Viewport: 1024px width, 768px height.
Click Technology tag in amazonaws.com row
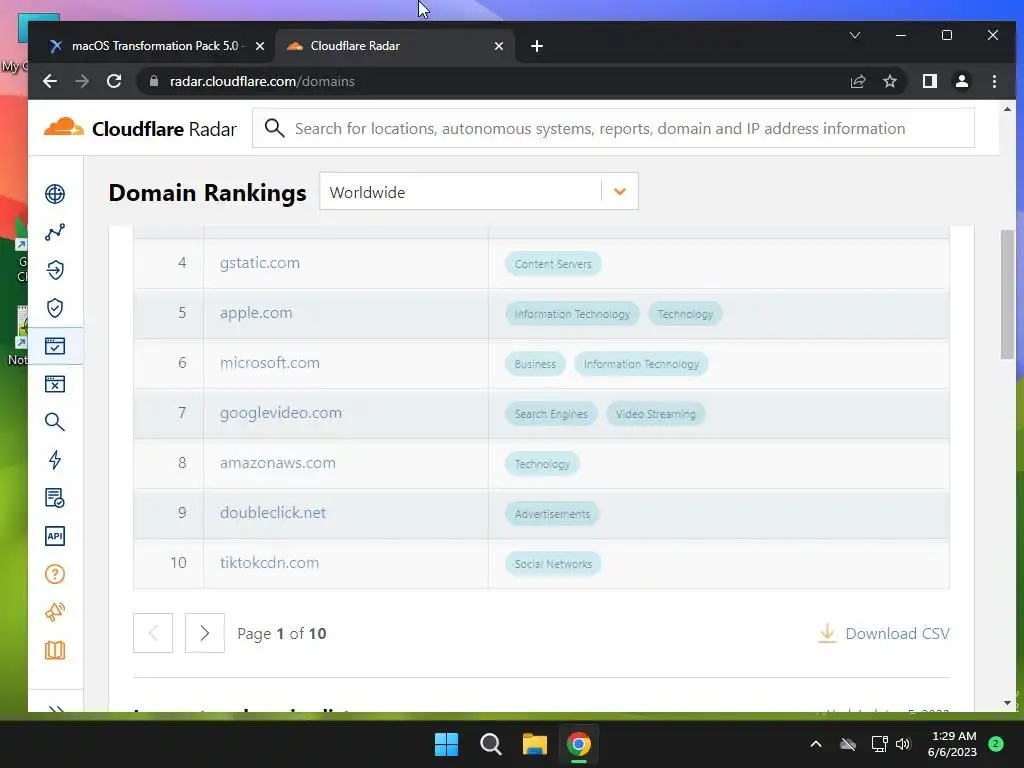click(542, 464)
